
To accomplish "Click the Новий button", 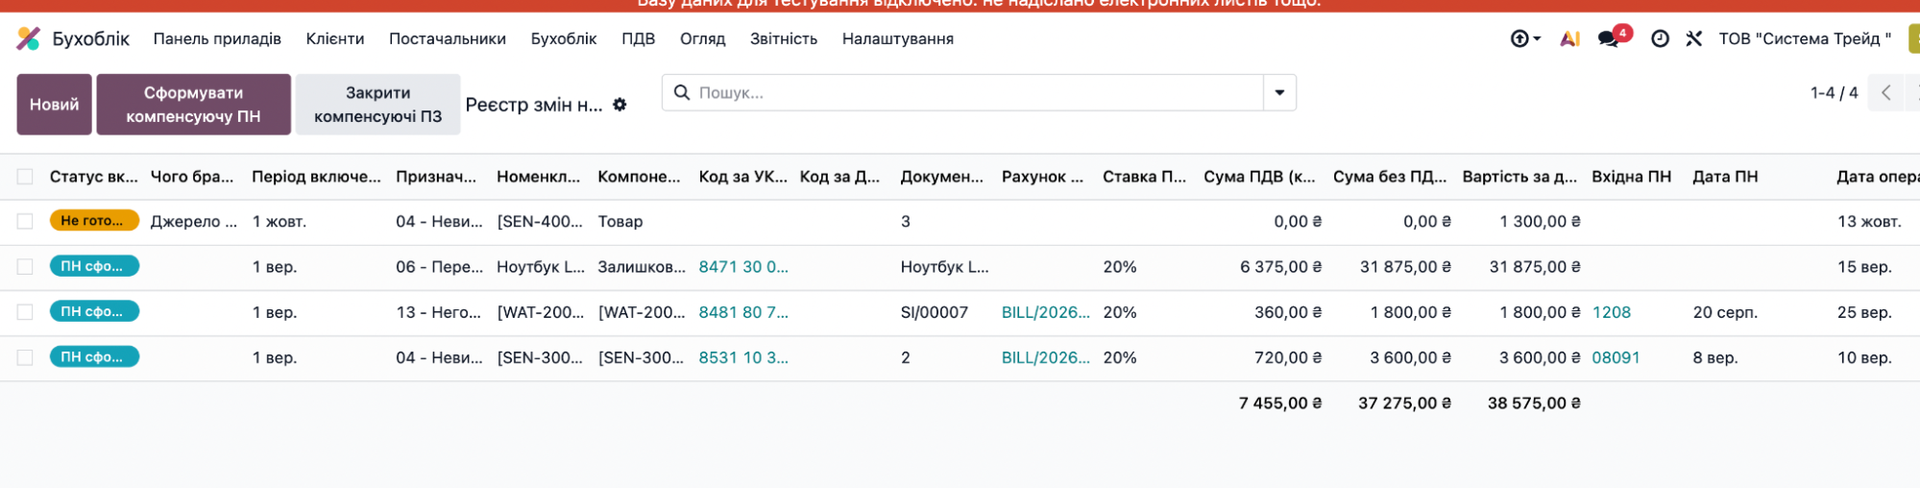I will (54, 104).
